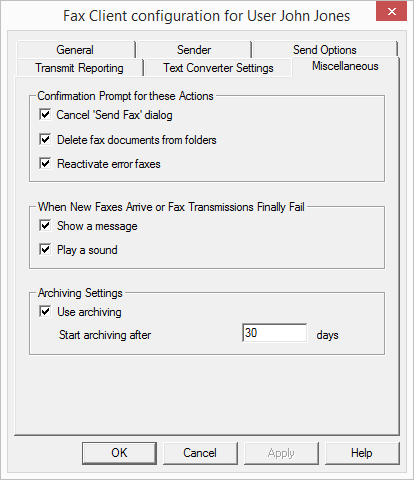Click the archiving days input field
414x480 pixels.
tap(275, 333)
